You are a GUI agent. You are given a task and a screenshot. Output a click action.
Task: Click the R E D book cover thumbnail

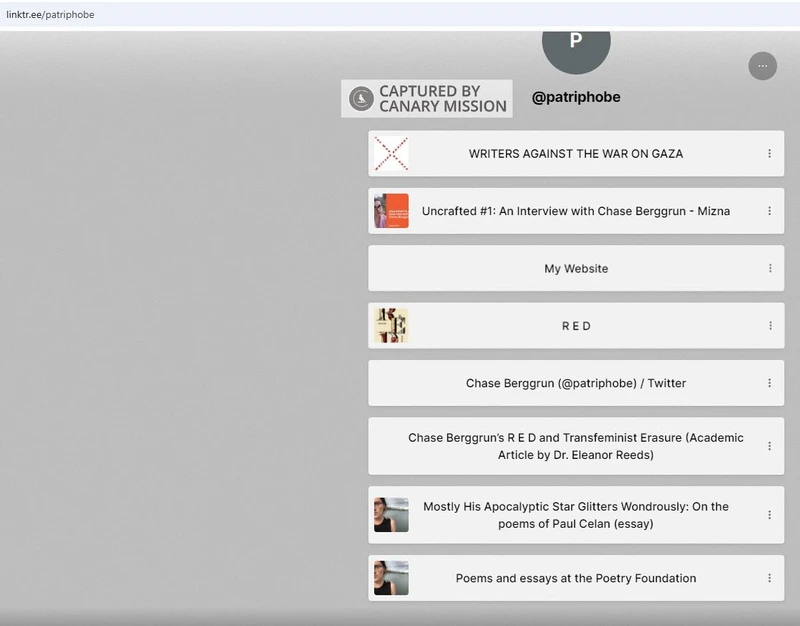[391, 326]
